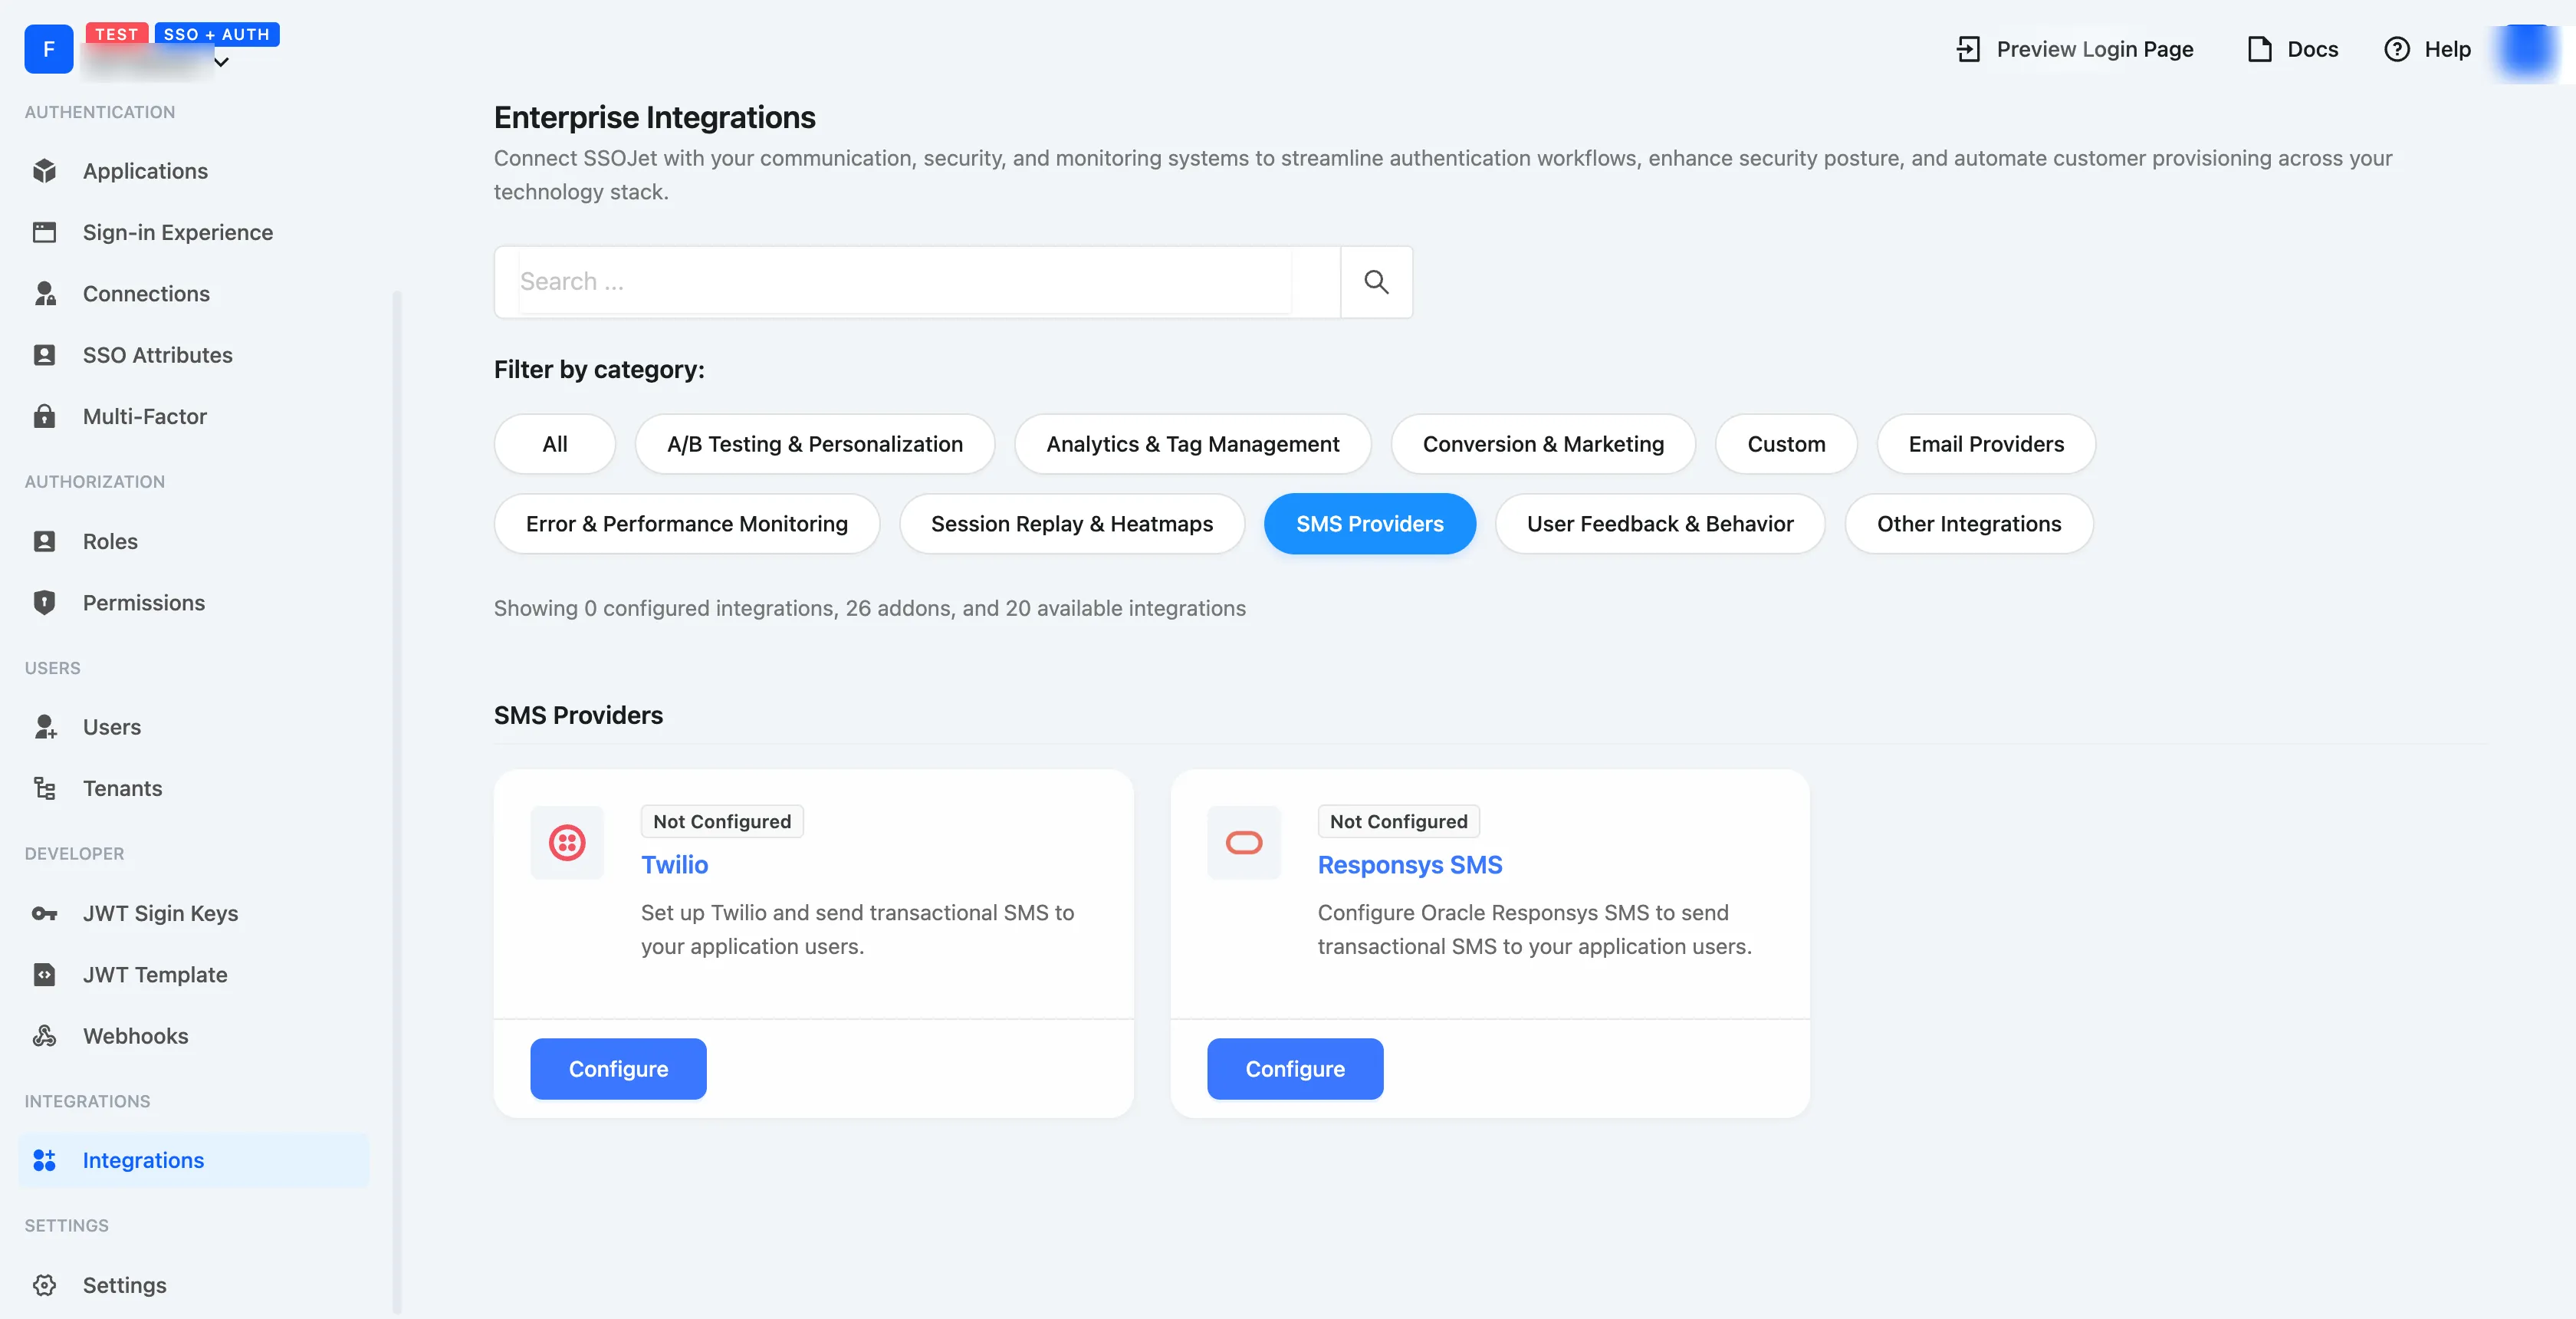Toggle the Email Providers category filter
2576x1319 pixels.
click(x=1986, y=444)
